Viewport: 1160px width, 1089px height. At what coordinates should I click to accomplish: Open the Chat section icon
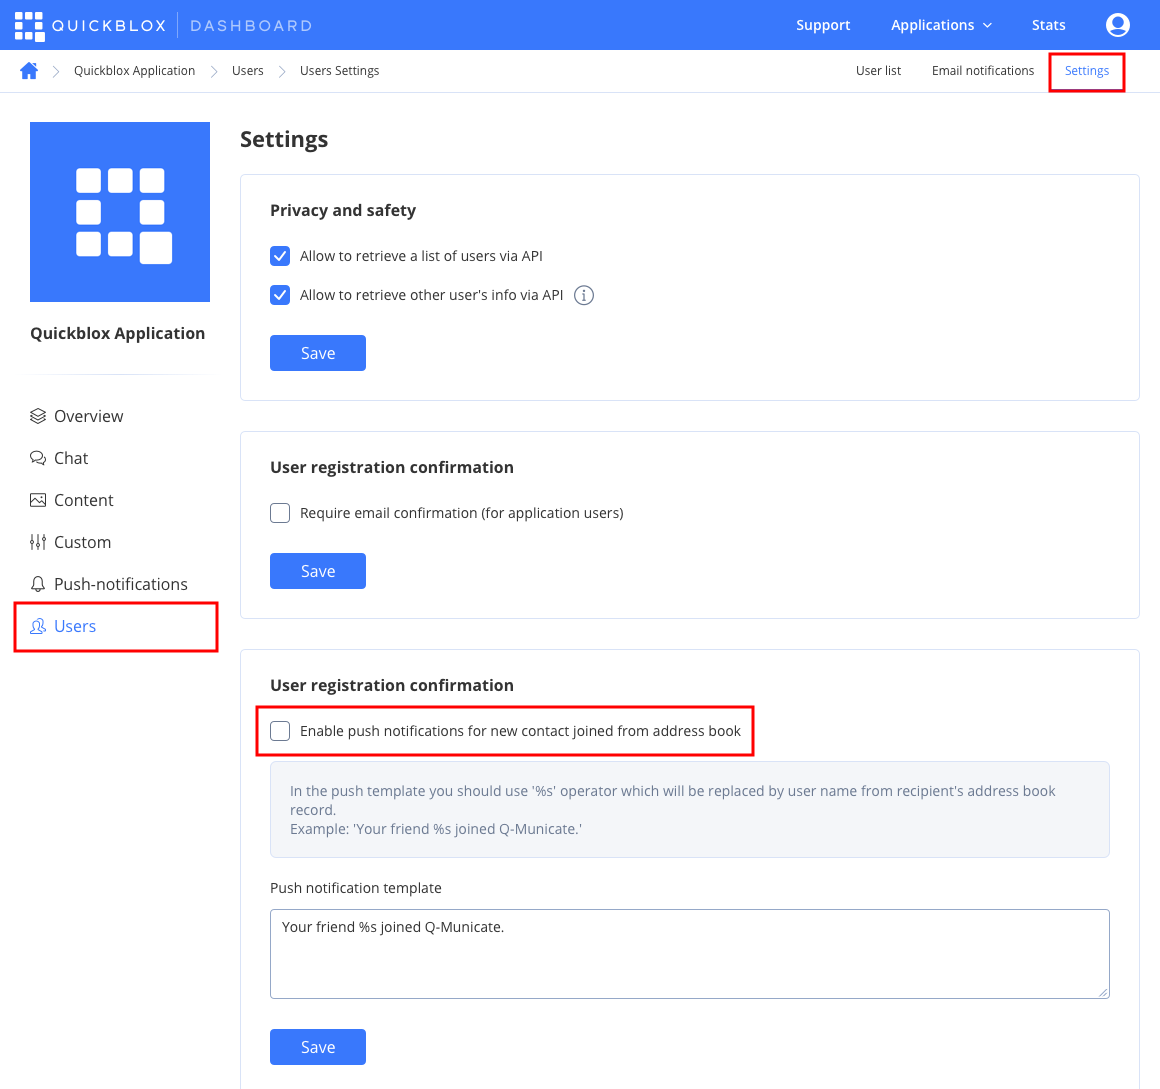coord(36,457)
